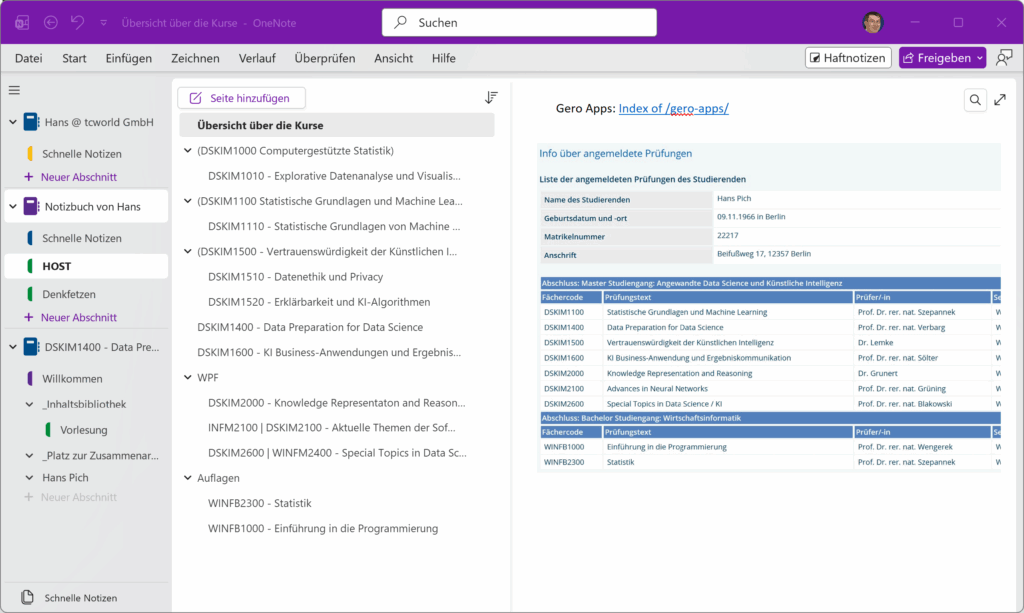The height and width of the screenshot is (613, 1024).
Task: Toggle the Haftnotizen panel
Action: [847, 57]
